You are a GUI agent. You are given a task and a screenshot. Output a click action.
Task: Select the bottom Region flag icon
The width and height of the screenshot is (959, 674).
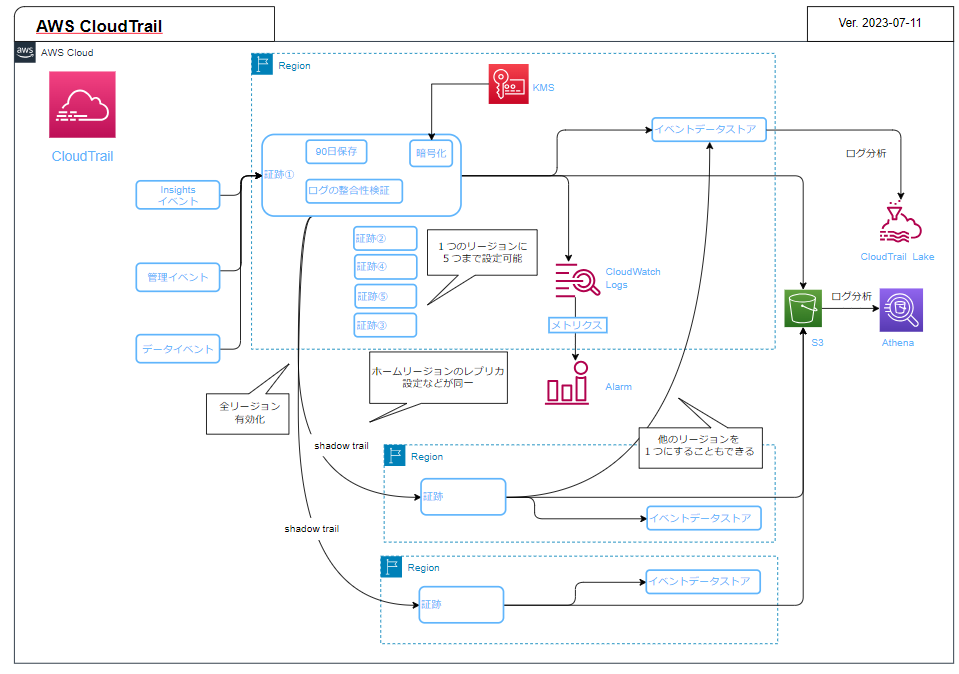coord(391,566)
